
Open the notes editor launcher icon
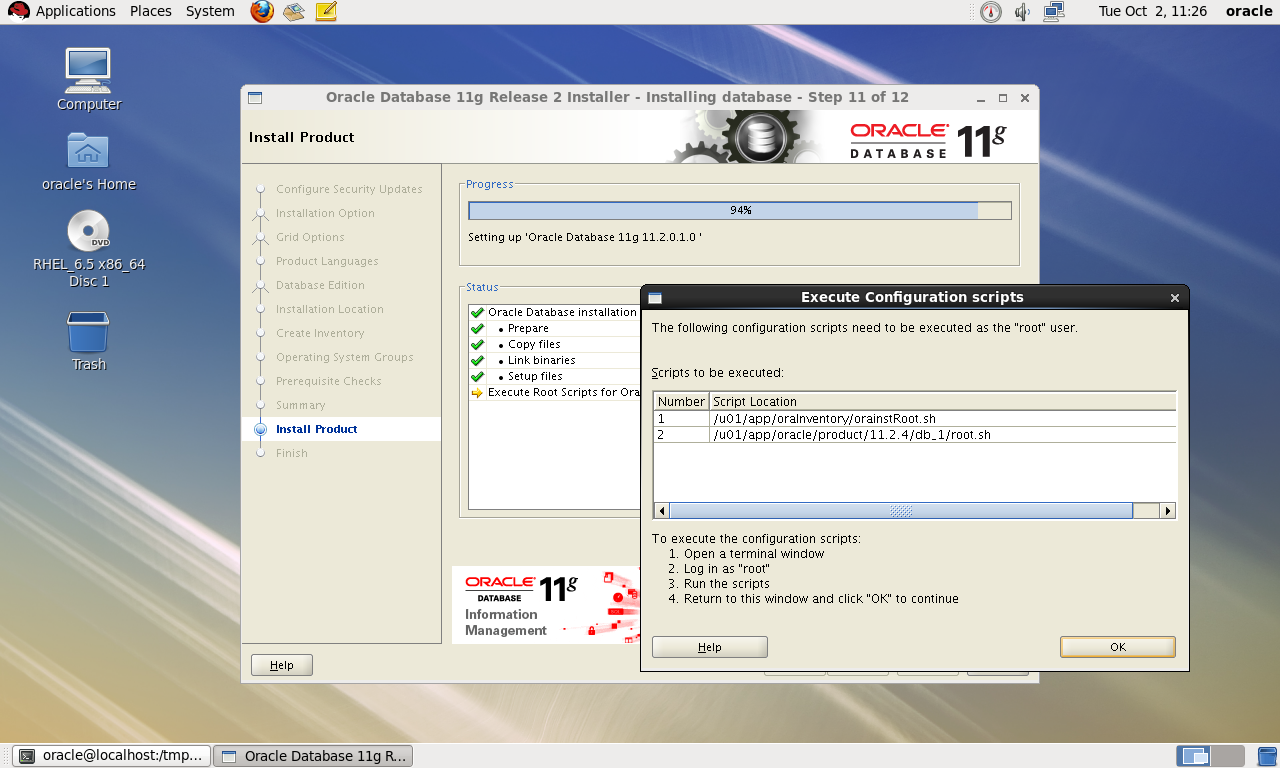click(325, 12)
